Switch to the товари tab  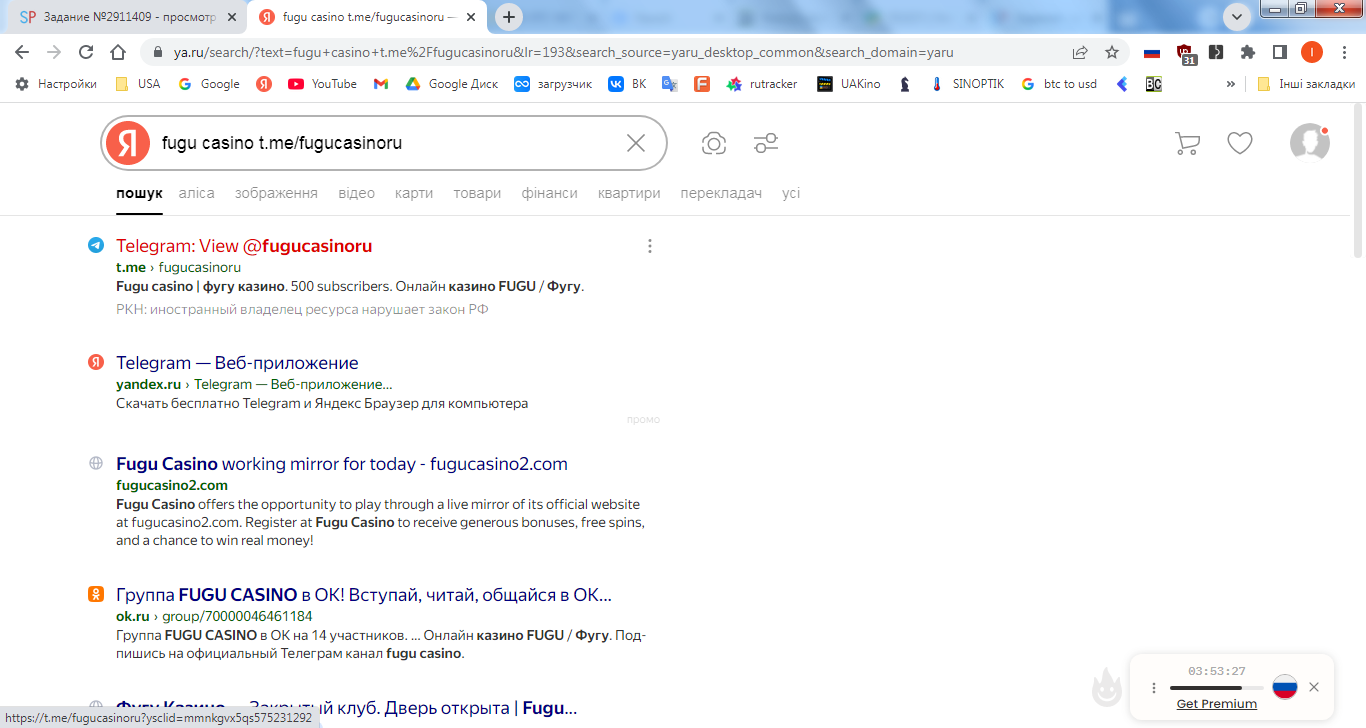(x=477, y=193)
